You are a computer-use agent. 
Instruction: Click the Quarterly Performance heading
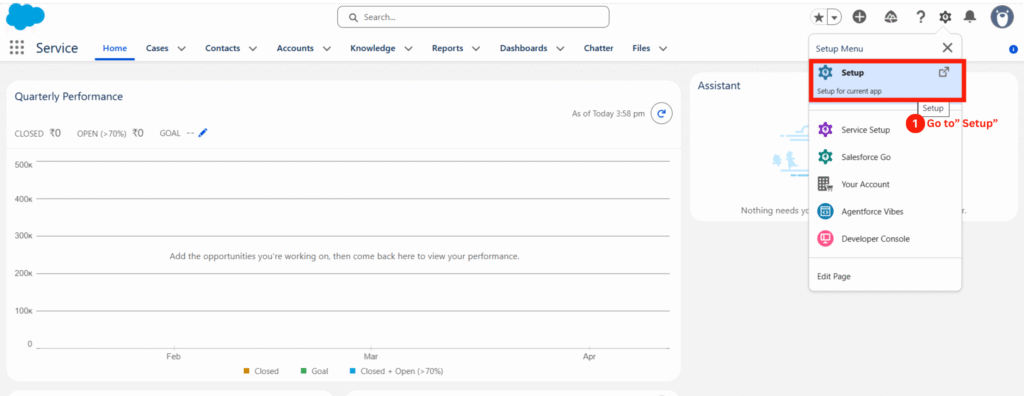click(x=69, y=96)
